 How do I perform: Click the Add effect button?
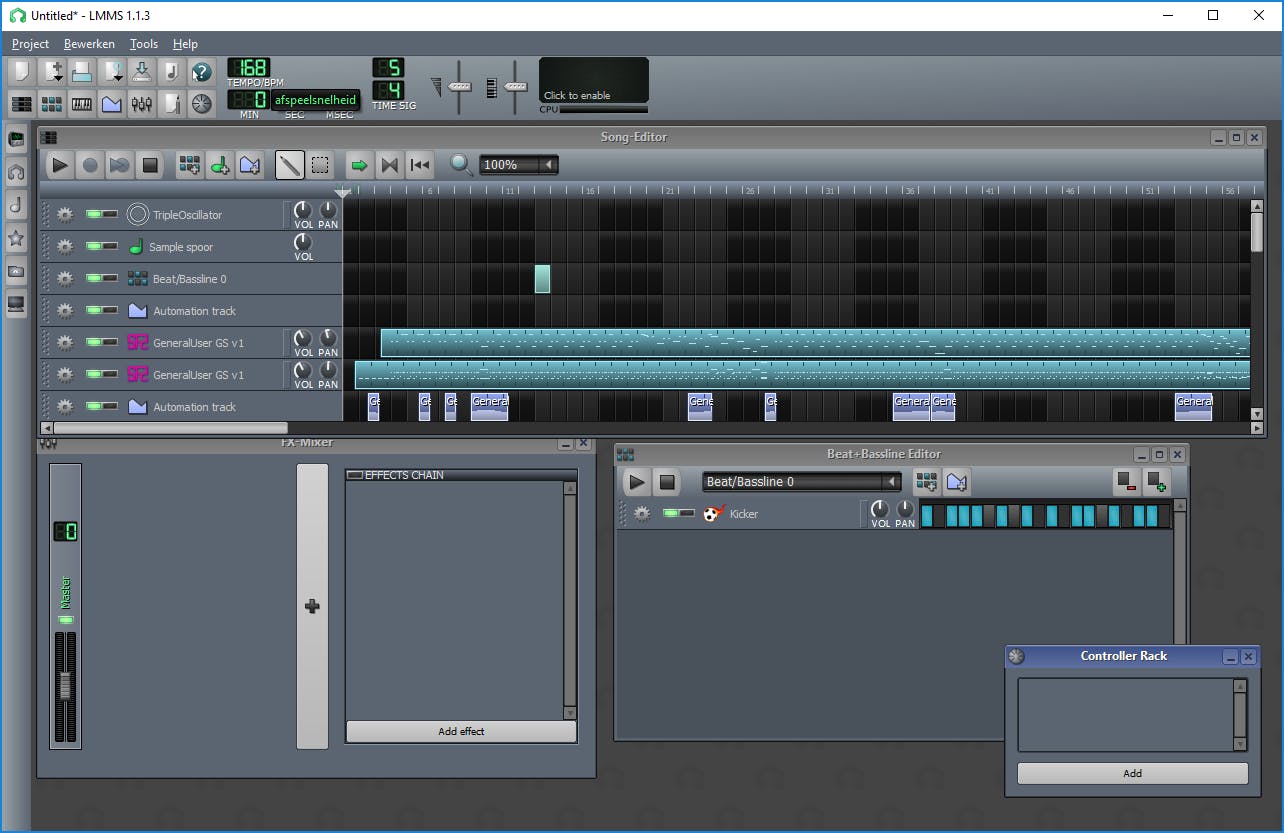(x=461, y=732)
